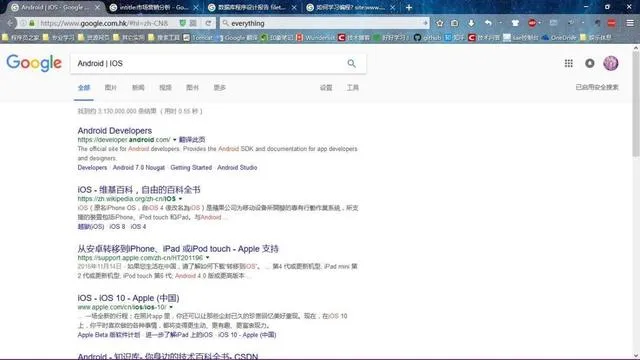Click the green padlock in address bar
Screen dimensions: 640x360
click(32, 23)
